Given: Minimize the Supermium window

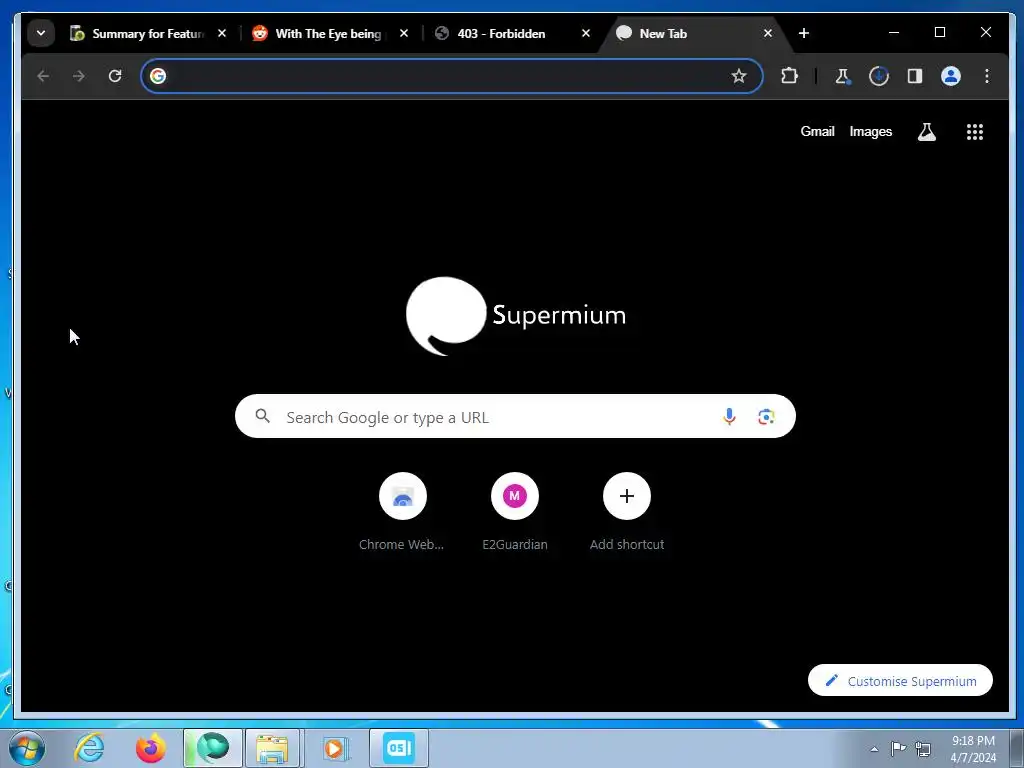Looking at the screenshot, I should coord(894,33).
